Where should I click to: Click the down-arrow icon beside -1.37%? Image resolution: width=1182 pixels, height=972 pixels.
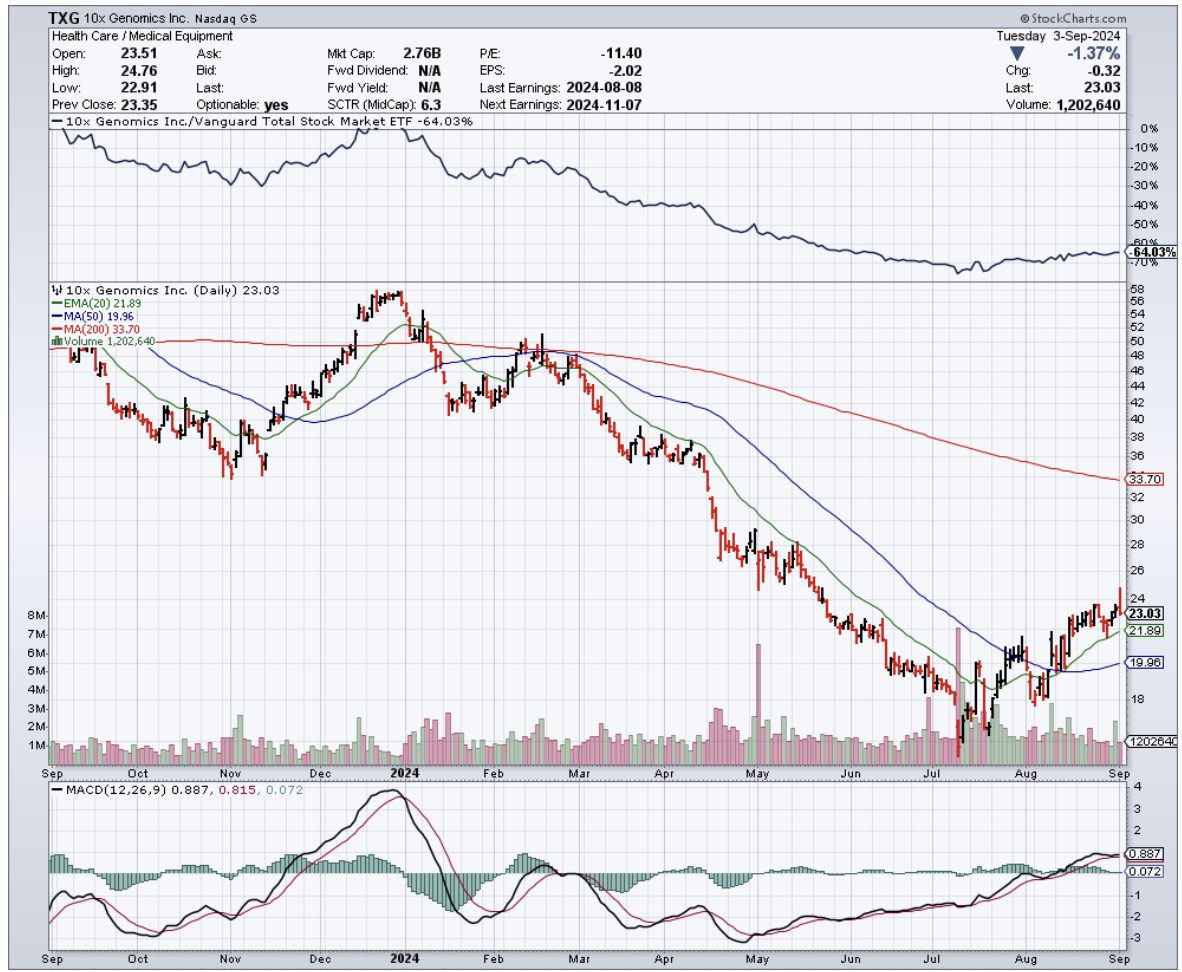pyautogui.click(x=1017, y=53)
